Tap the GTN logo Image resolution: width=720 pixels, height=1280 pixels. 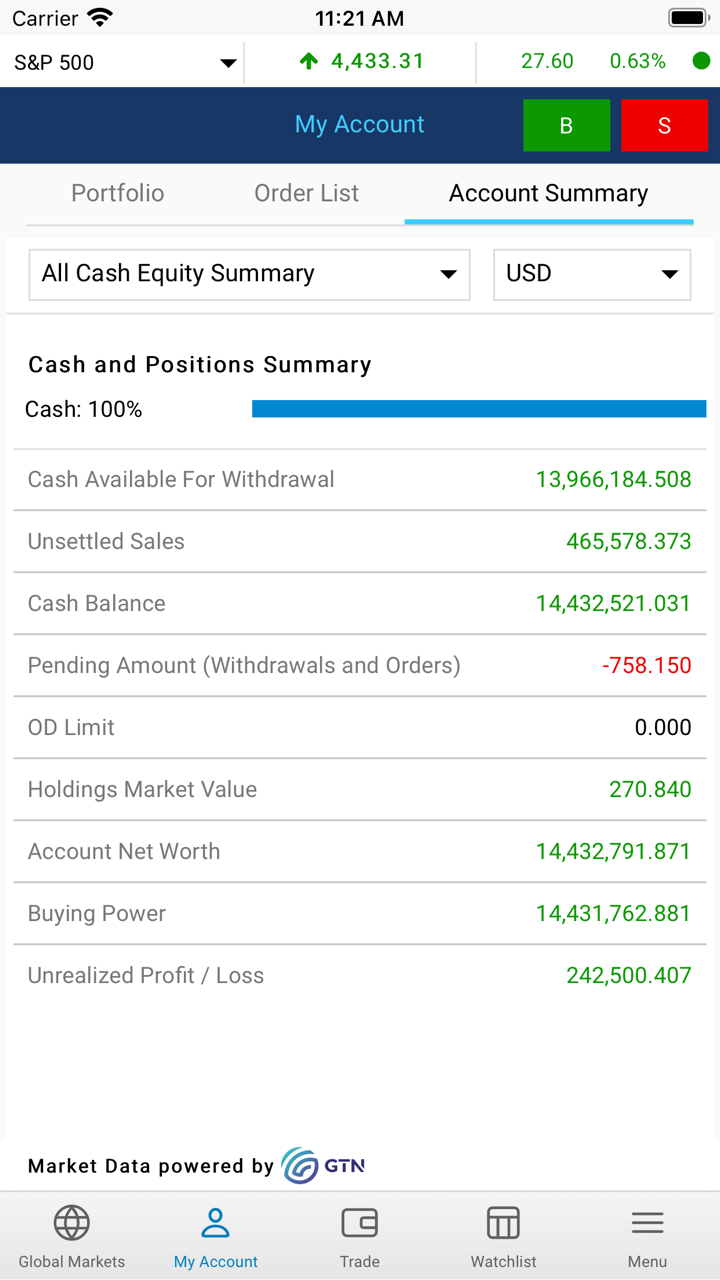tap(323, 1166)
